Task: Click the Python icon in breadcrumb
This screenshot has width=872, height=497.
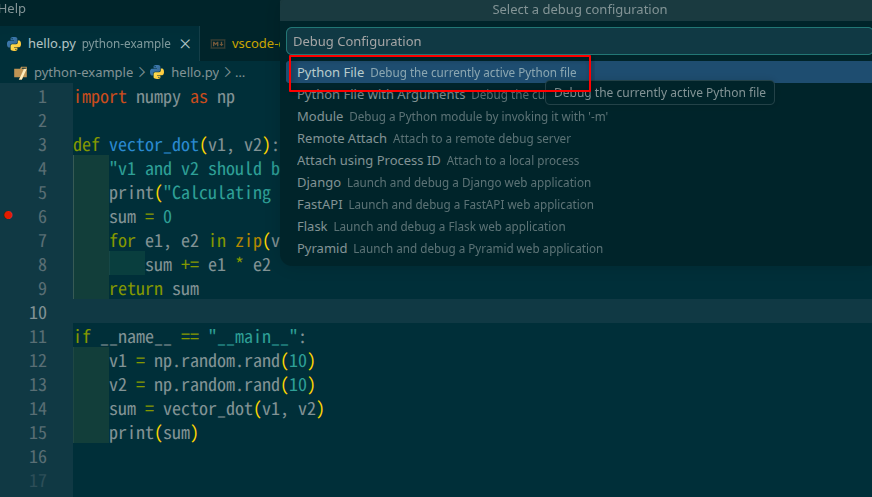Action: 157,72
